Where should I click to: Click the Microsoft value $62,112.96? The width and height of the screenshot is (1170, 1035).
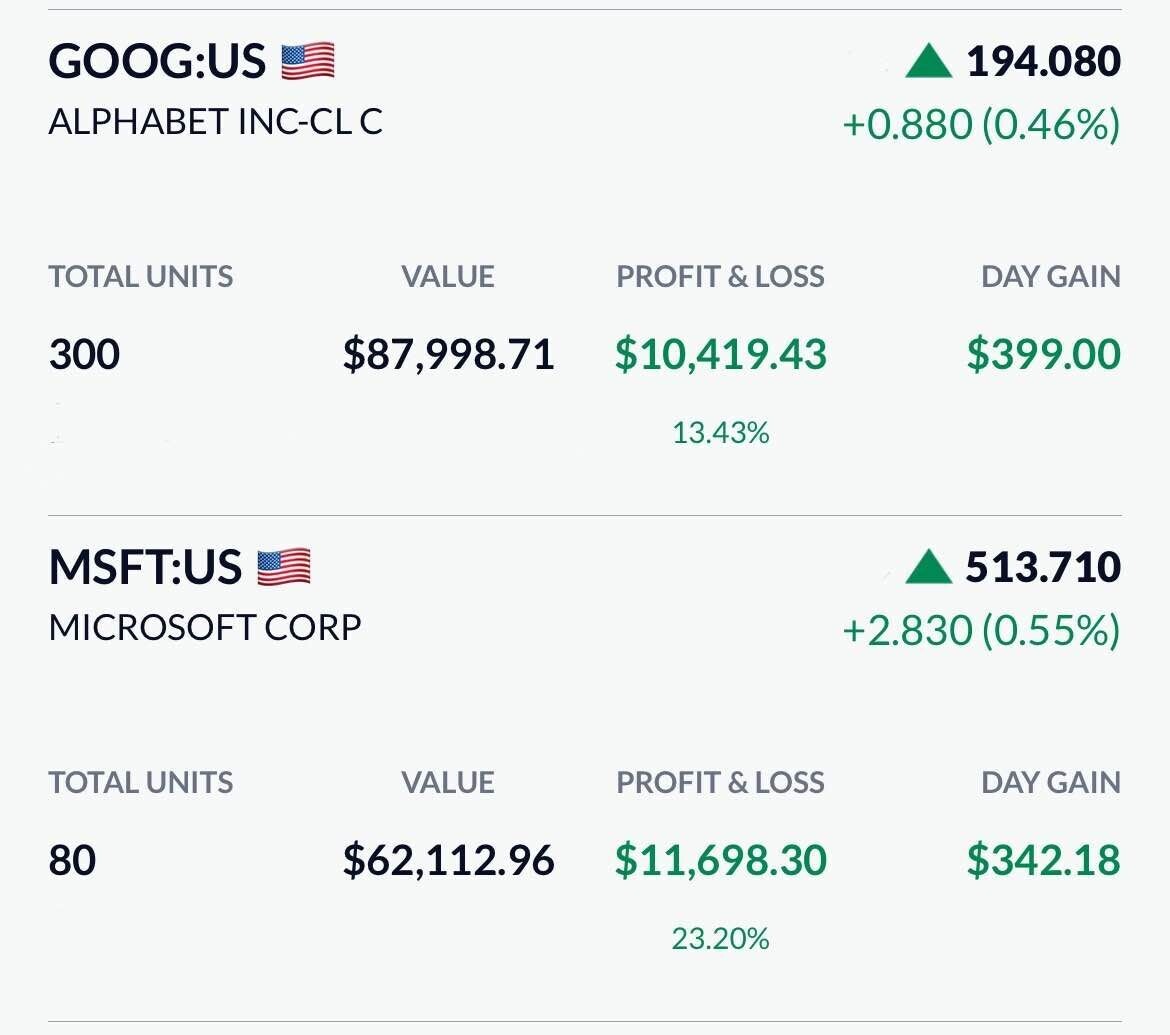click(448, 861)
